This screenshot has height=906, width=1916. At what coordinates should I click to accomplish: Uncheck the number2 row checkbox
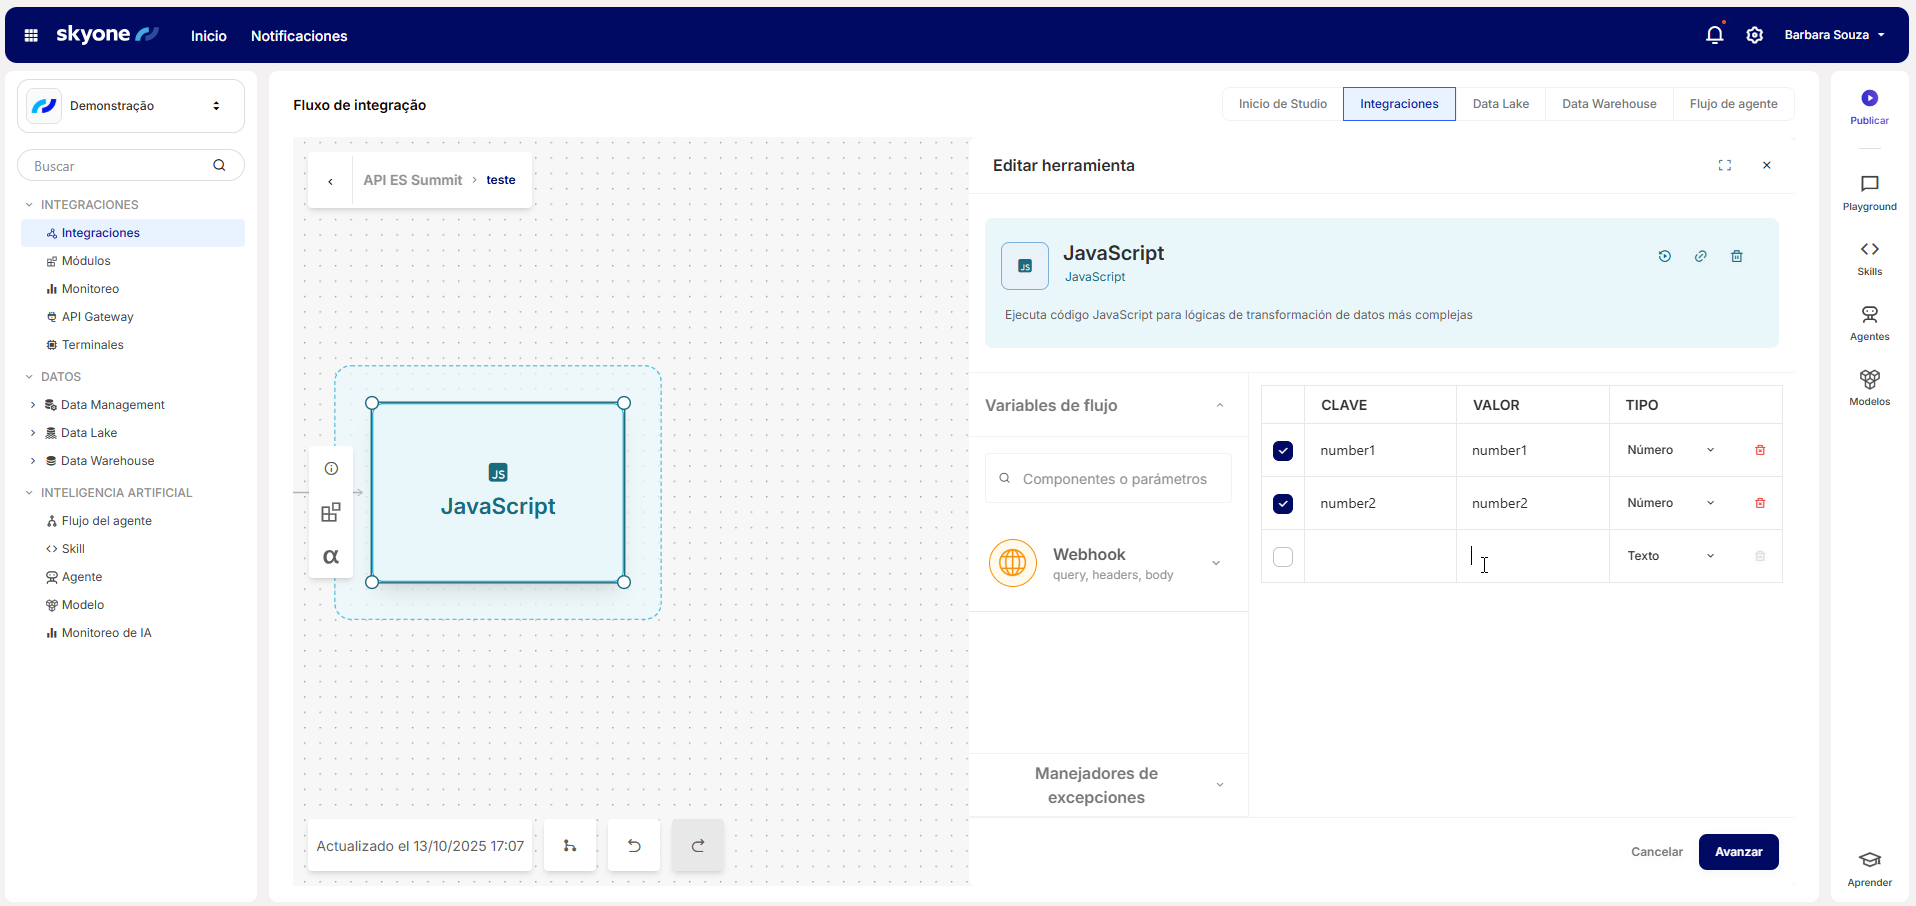tap(1283, 504)
